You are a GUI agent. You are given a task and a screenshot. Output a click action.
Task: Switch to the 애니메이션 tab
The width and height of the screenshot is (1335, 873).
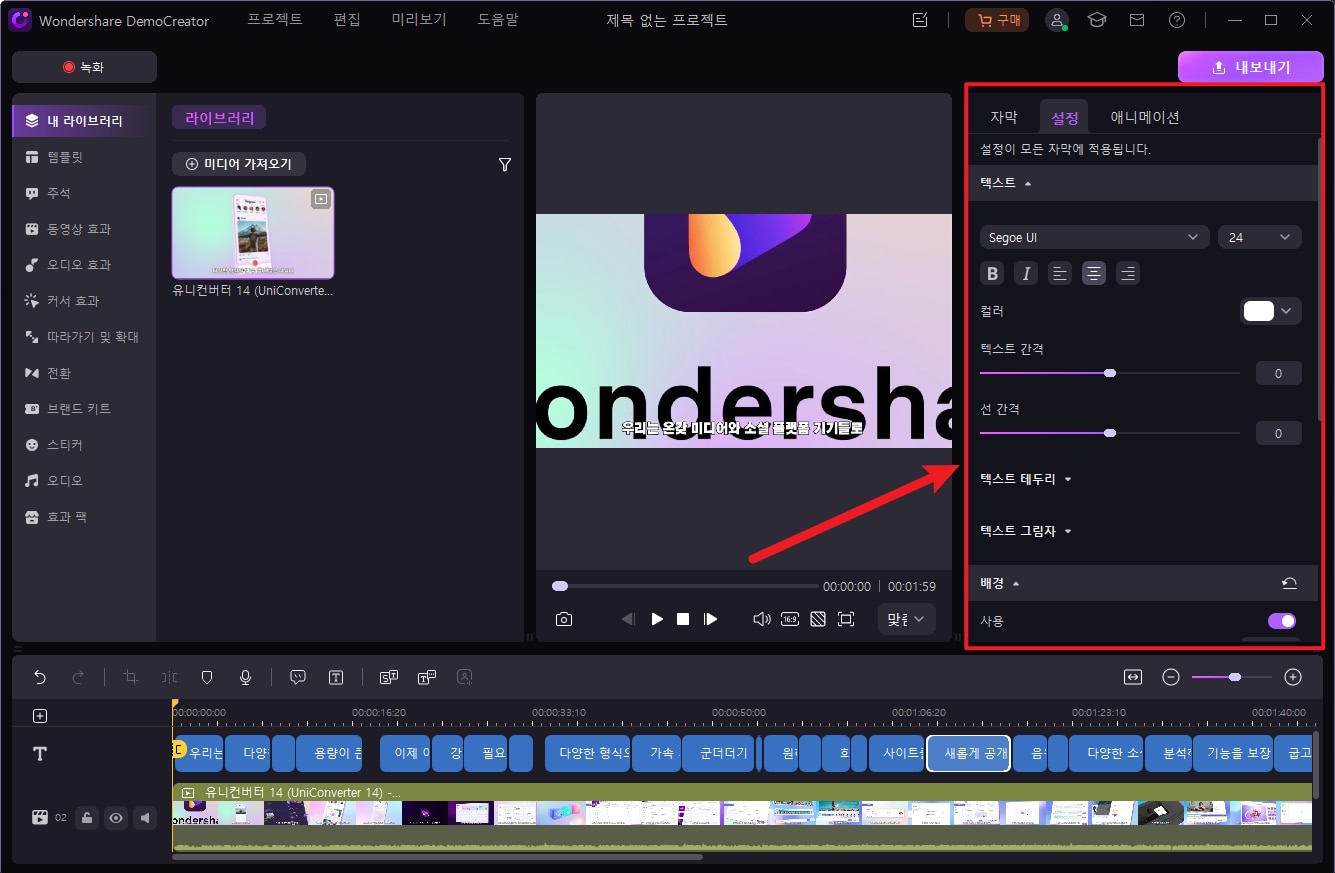[1145, 117]
